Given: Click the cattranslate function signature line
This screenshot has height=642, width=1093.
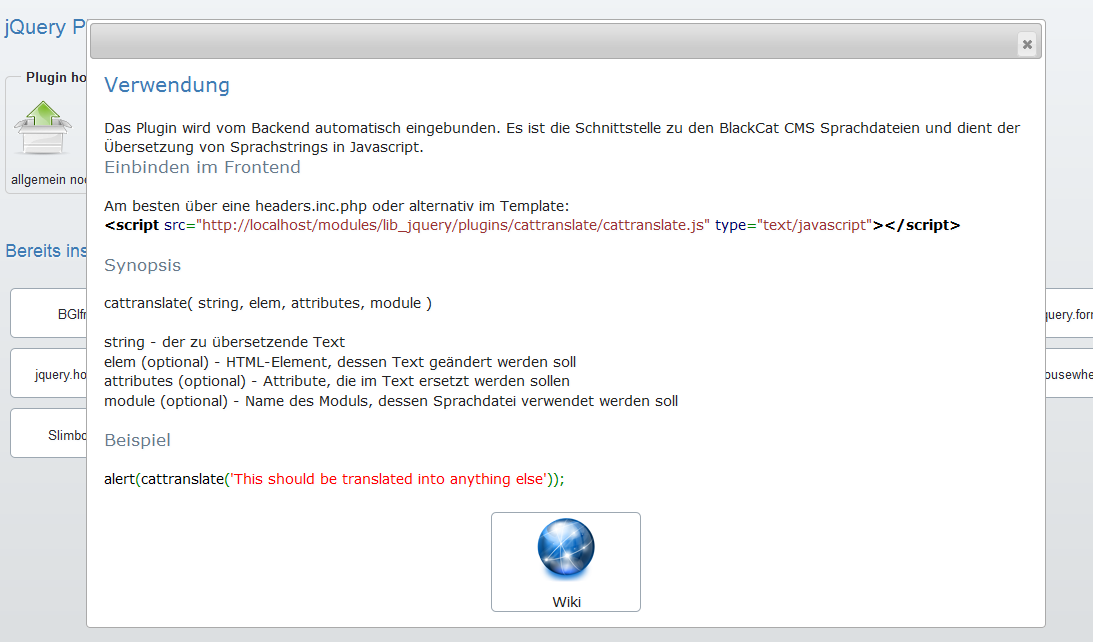Looking at the screenshot, I should (267, 302).
